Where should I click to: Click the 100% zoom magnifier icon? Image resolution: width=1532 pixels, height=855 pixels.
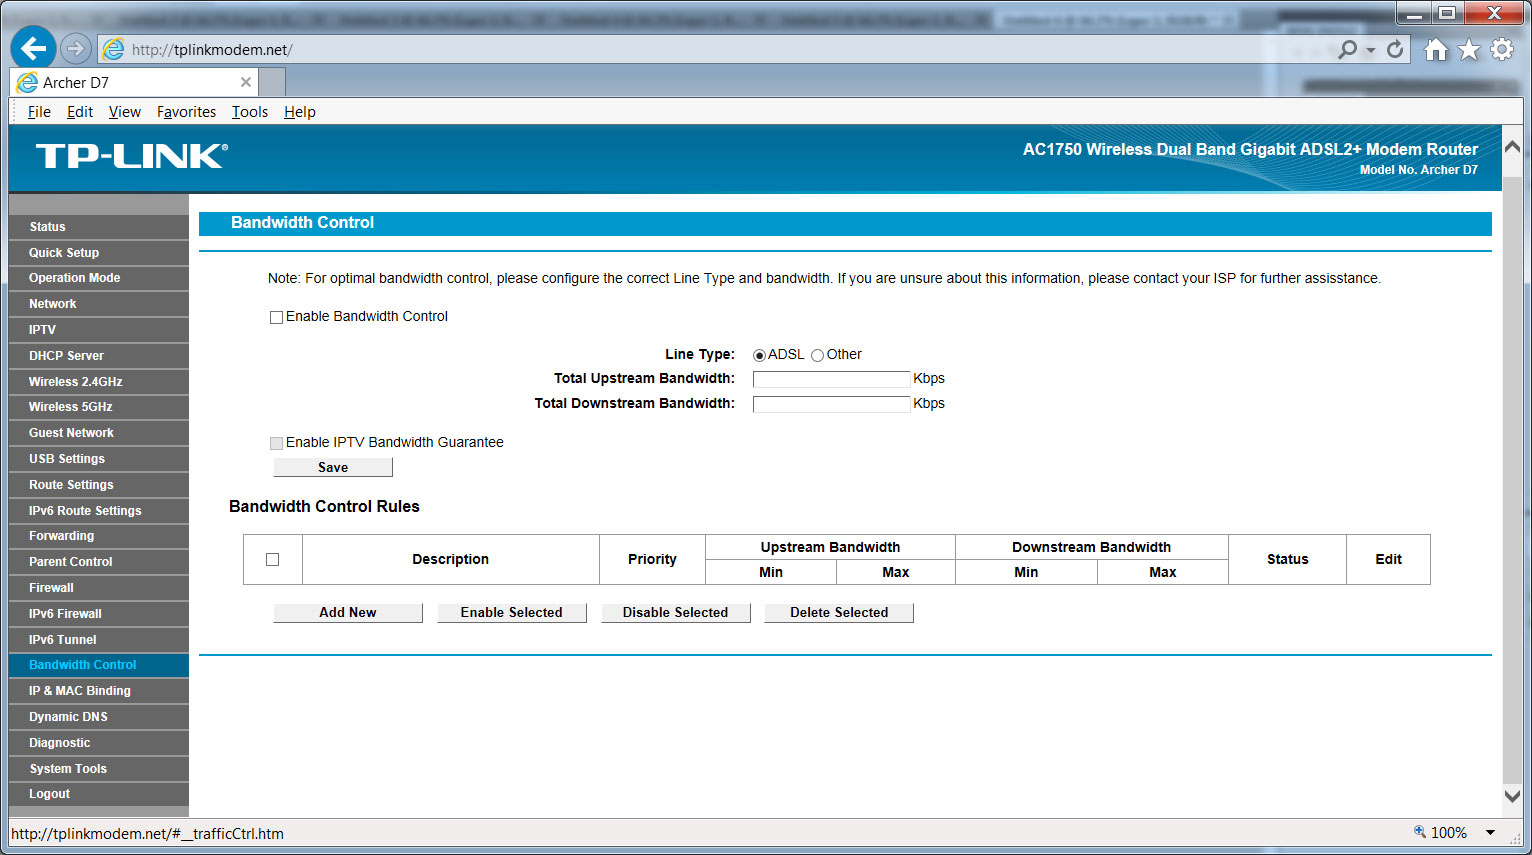[x=1419, y=832]
